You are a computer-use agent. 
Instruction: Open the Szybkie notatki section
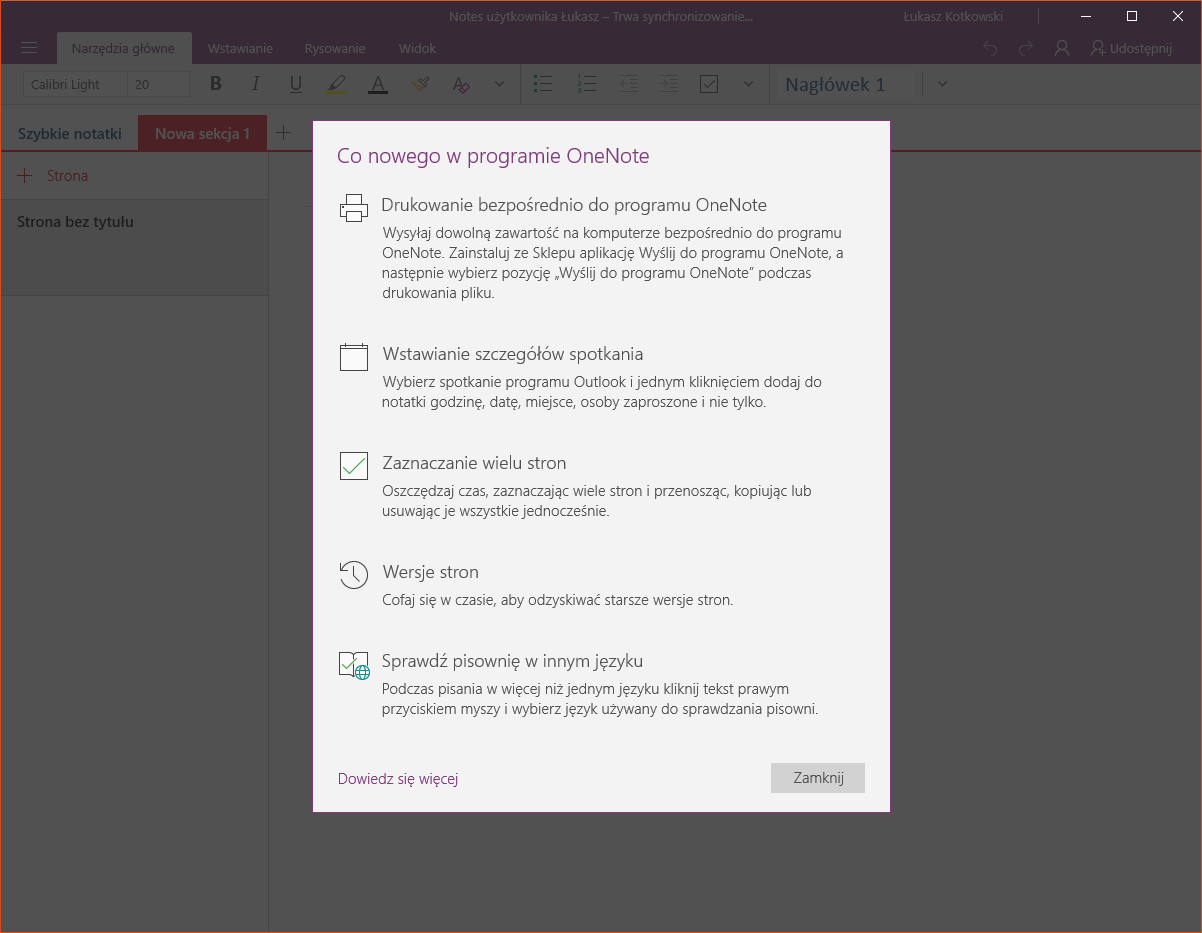[70, 133]
